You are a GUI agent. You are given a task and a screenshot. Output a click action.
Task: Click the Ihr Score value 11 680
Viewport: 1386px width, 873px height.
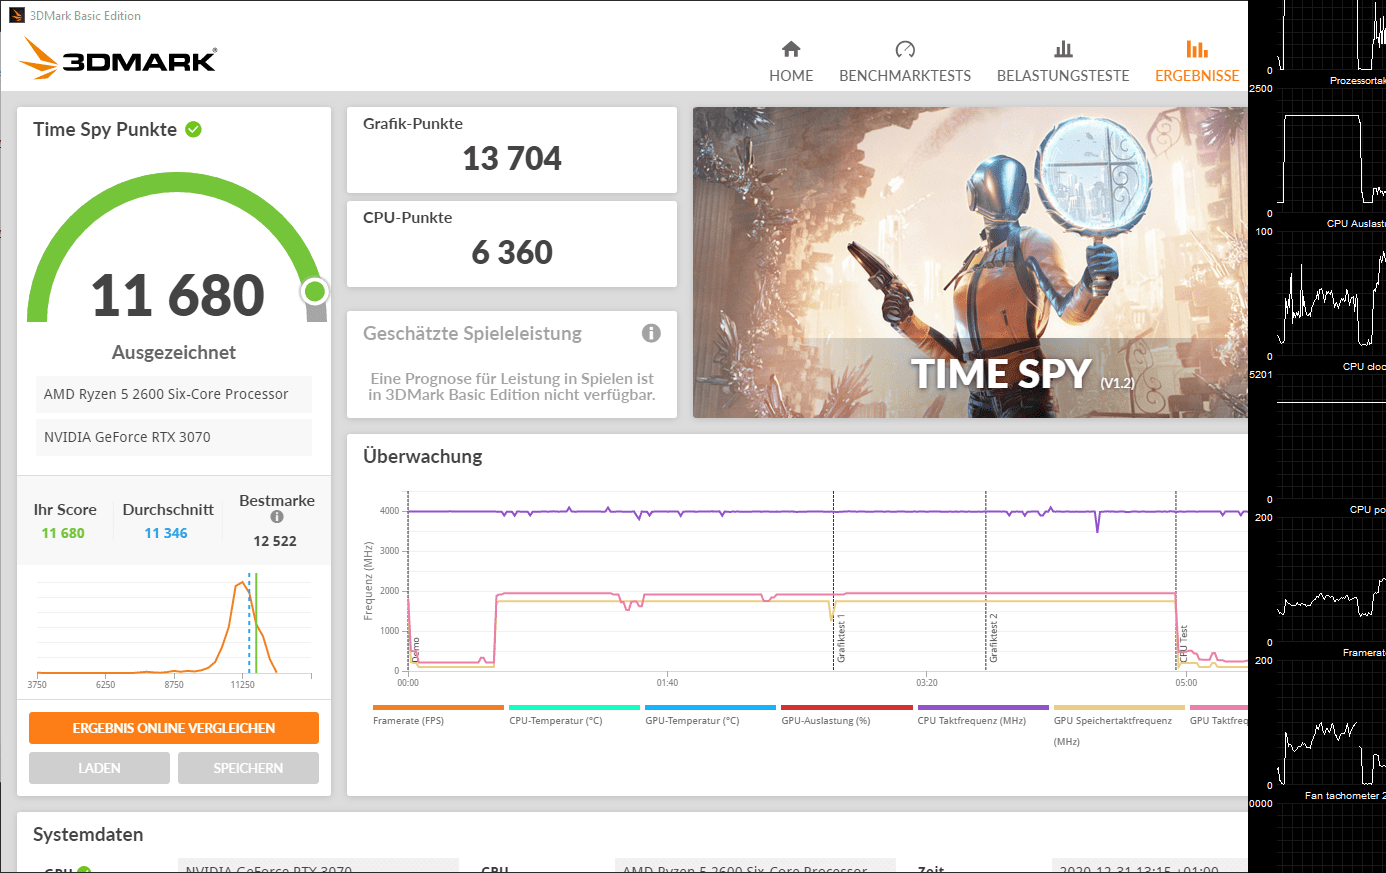[63, 533]
